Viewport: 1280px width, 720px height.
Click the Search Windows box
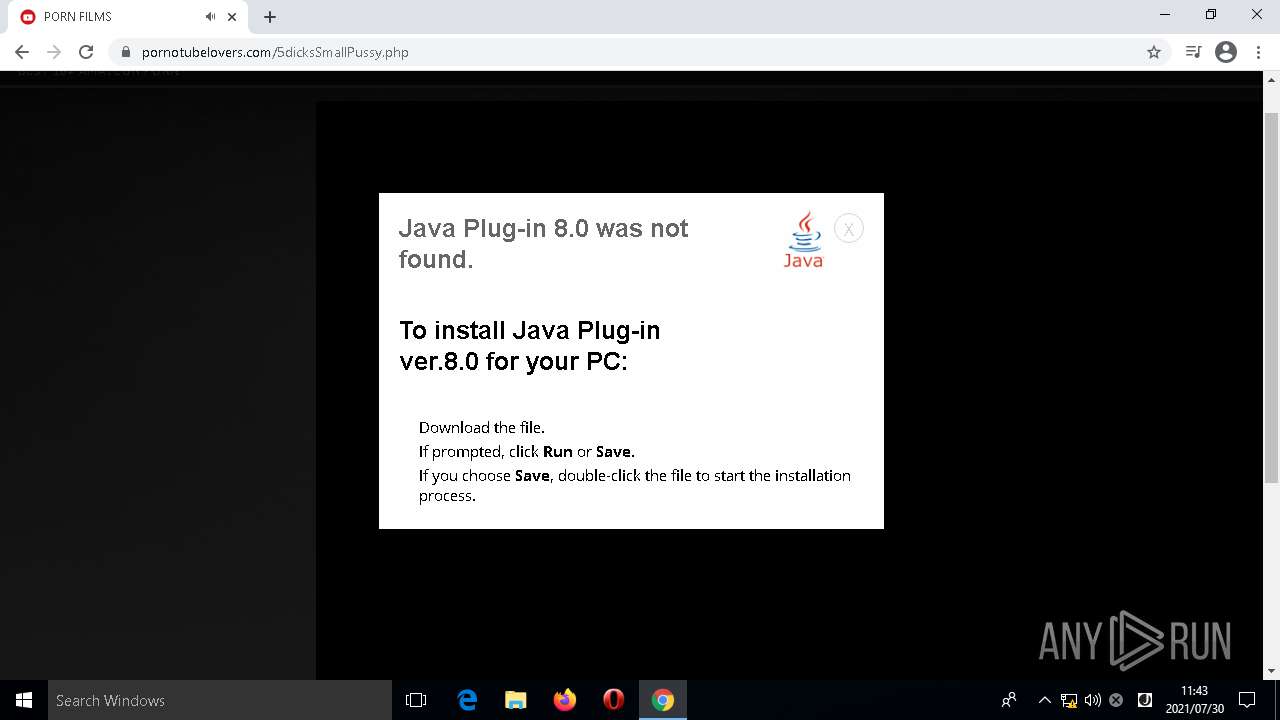pos(220,700)
